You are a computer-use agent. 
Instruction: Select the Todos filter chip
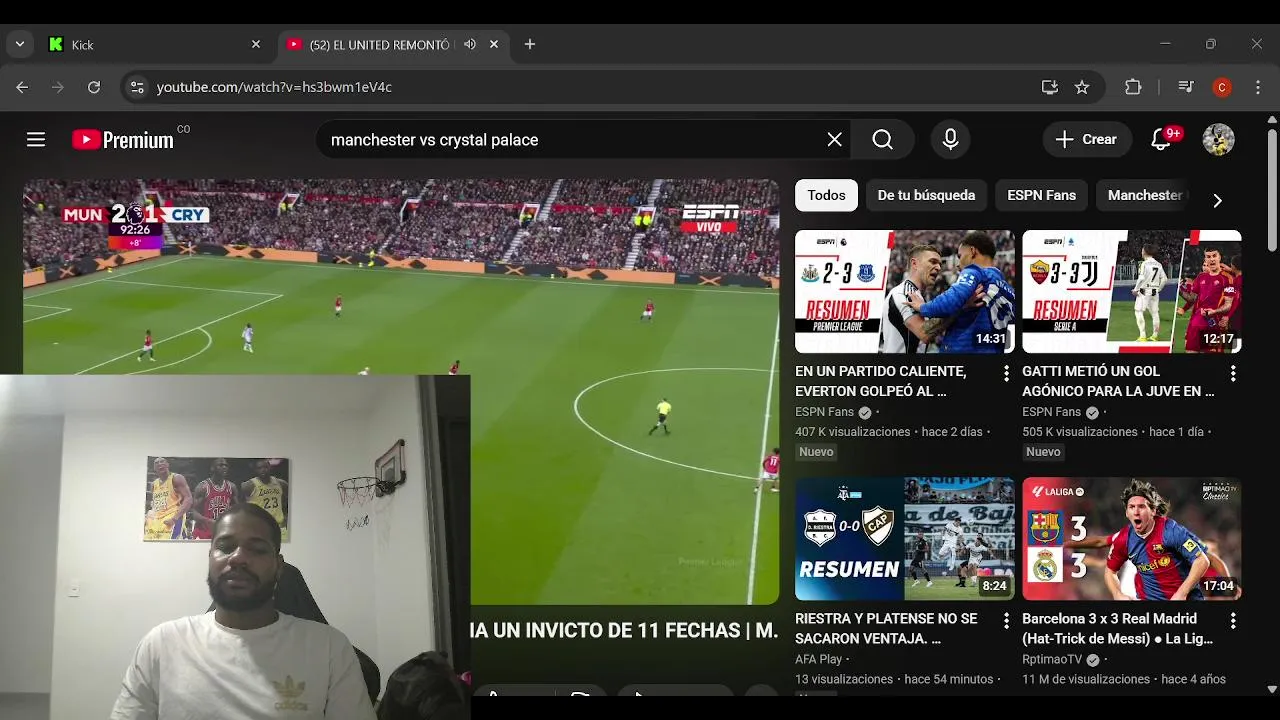(826, 195)
